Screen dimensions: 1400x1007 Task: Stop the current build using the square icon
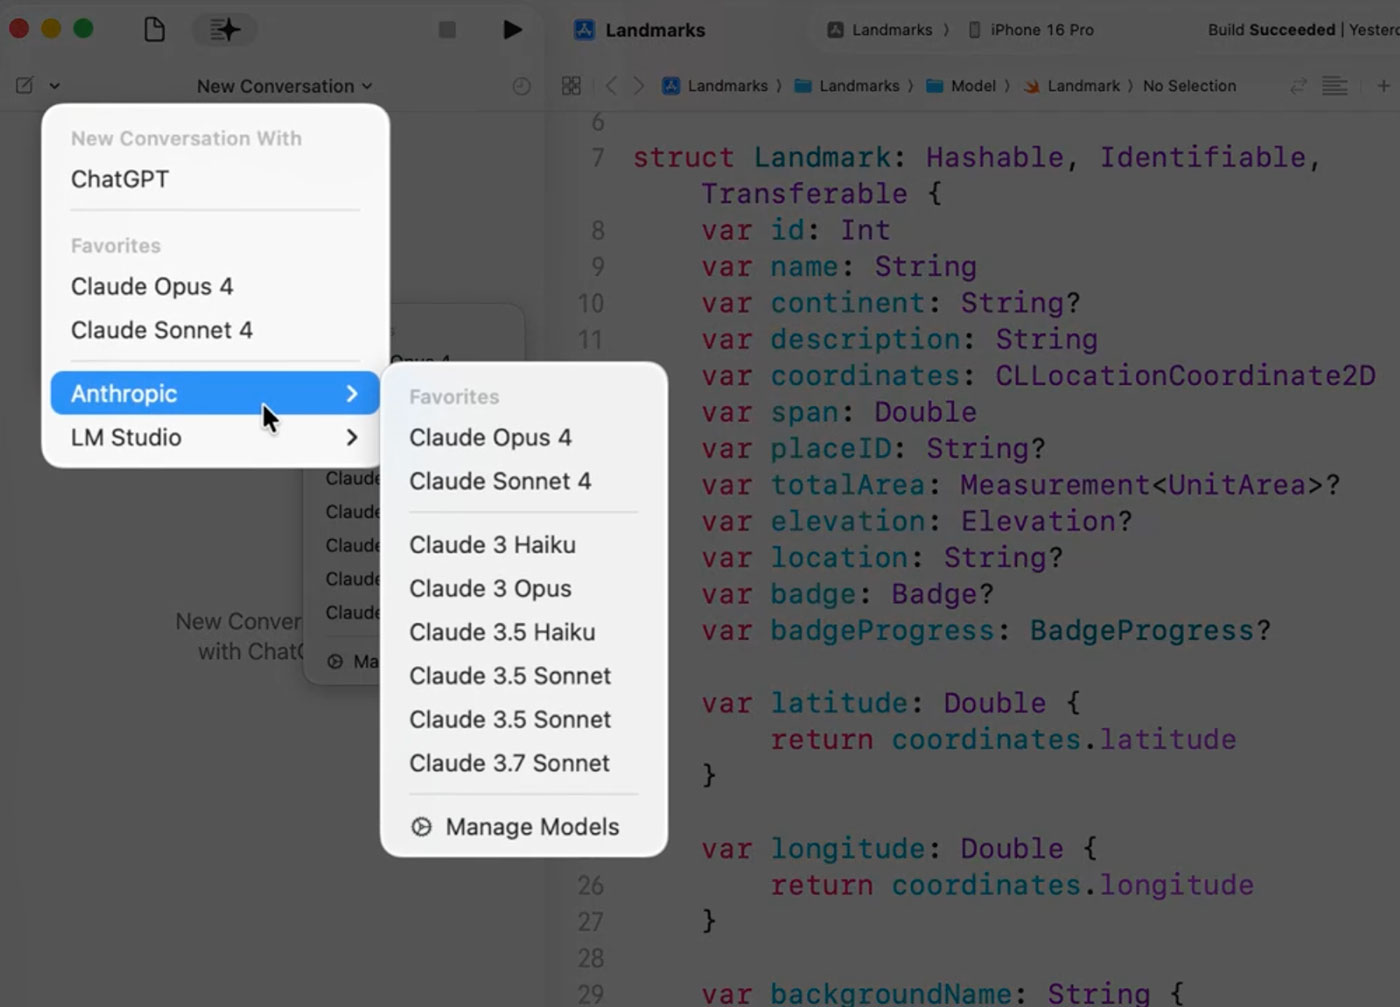(x=446, y=29)
